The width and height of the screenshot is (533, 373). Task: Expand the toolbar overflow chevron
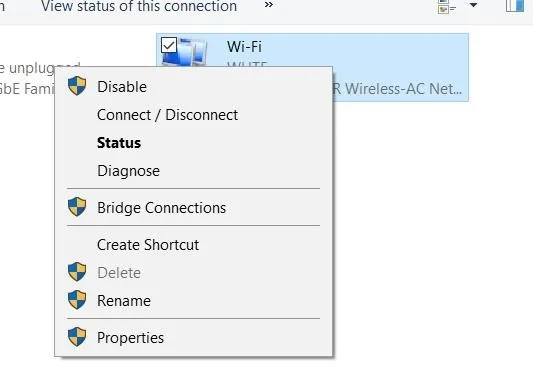point(269,5)
